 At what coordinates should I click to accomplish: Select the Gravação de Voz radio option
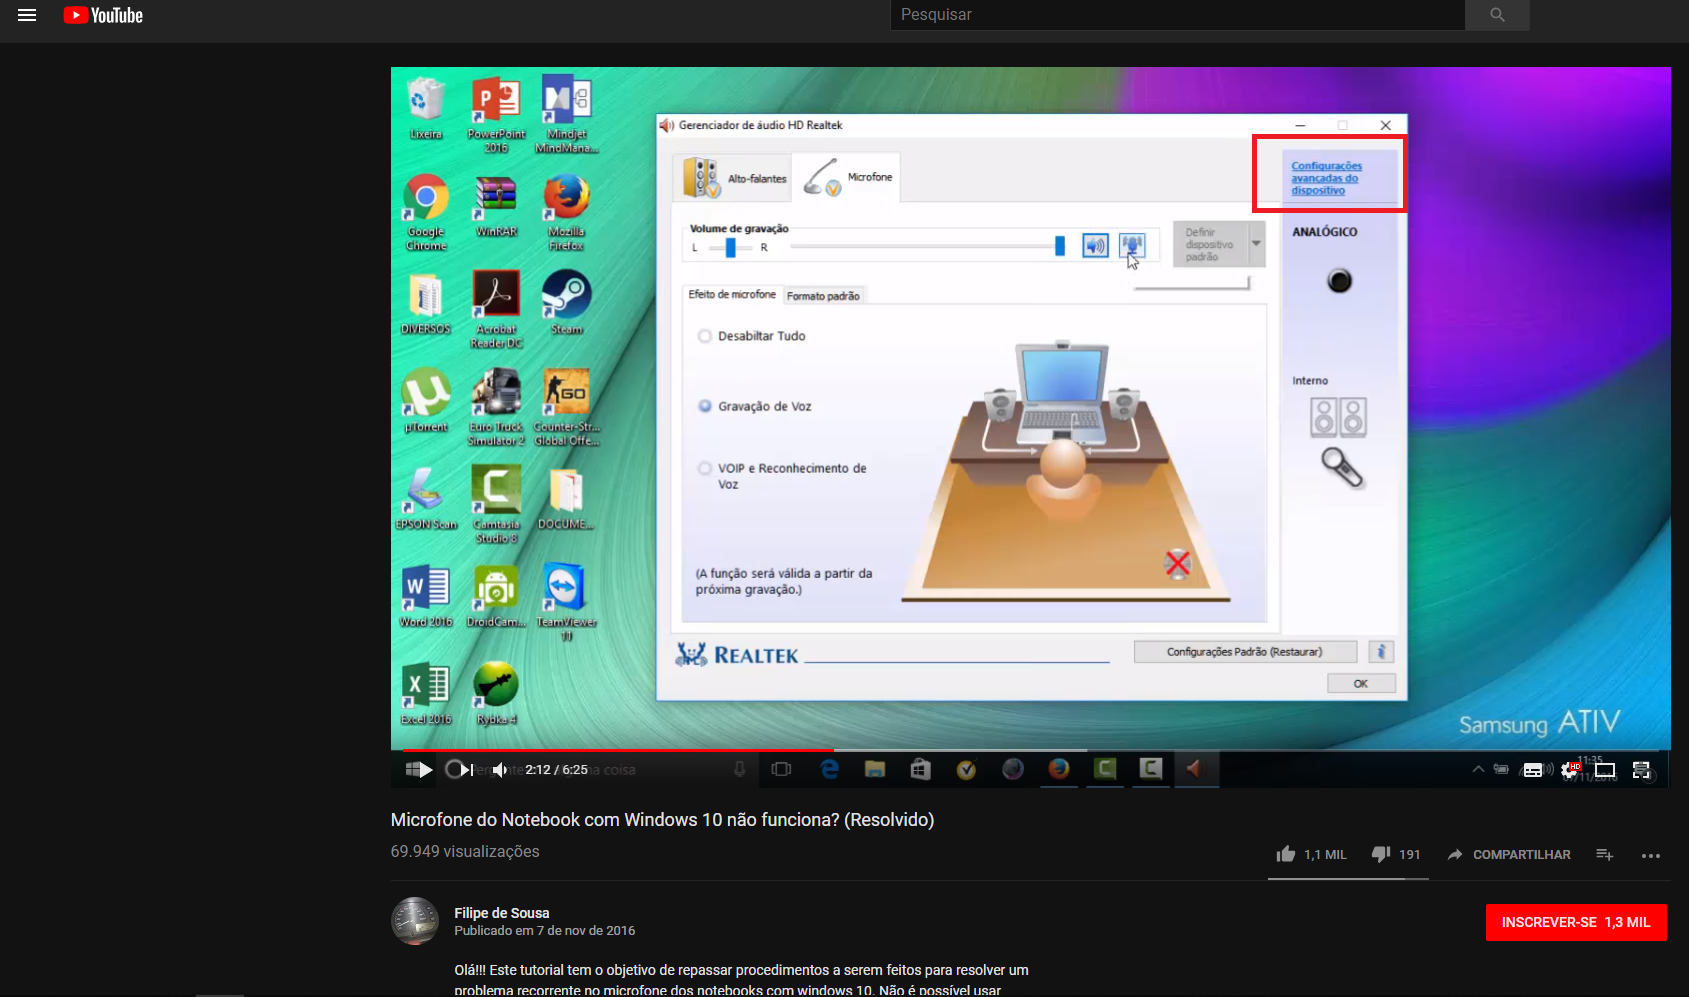(x=705, y=406)
